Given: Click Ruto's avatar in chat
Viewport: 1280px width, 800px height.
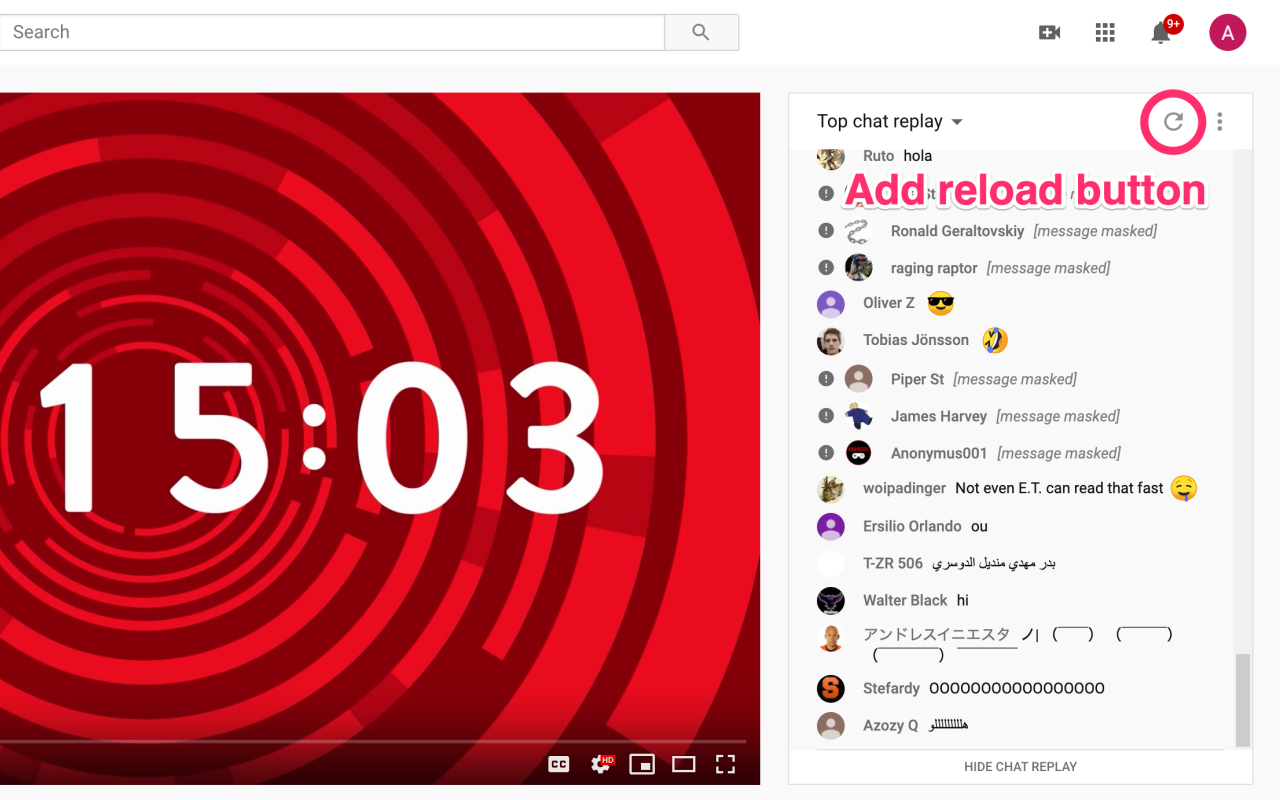Looking at the screenshot, I should coord(830,157).
